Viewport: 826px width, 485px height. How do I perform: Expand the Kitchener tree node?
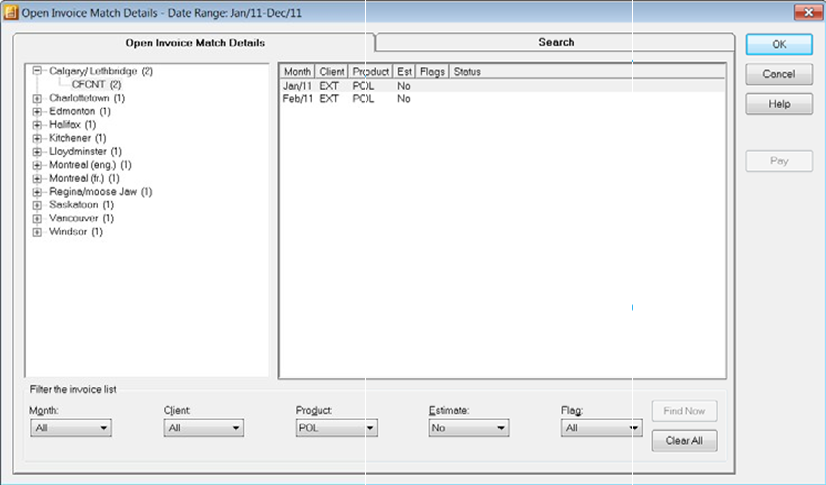tap(37, 138)
